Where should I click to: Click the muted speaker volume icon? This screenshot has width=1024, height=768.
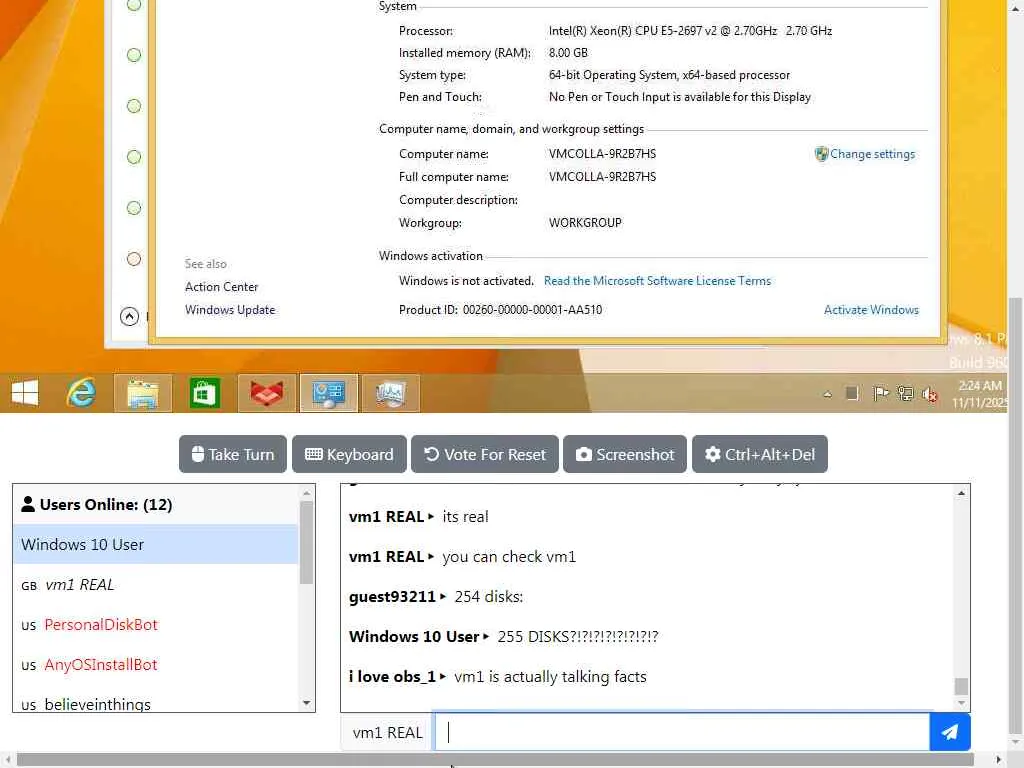pos(929,394)
